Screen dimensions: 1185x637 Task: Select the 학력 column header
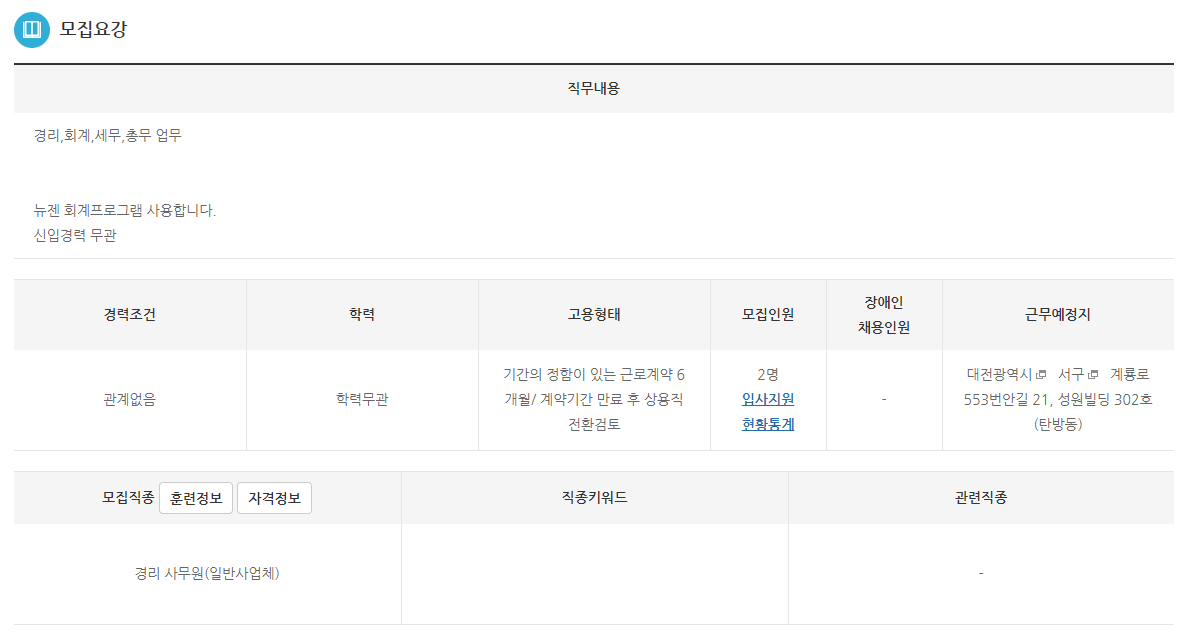[362, 314]
